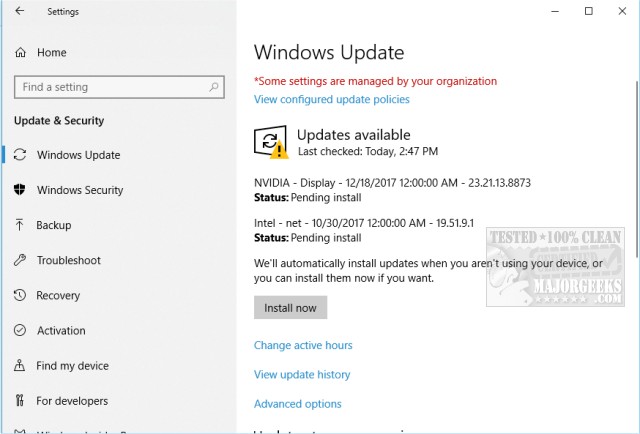Click the NVIDIA Display update entry
This screenshot has width=640, height=434.
(392, 183)
